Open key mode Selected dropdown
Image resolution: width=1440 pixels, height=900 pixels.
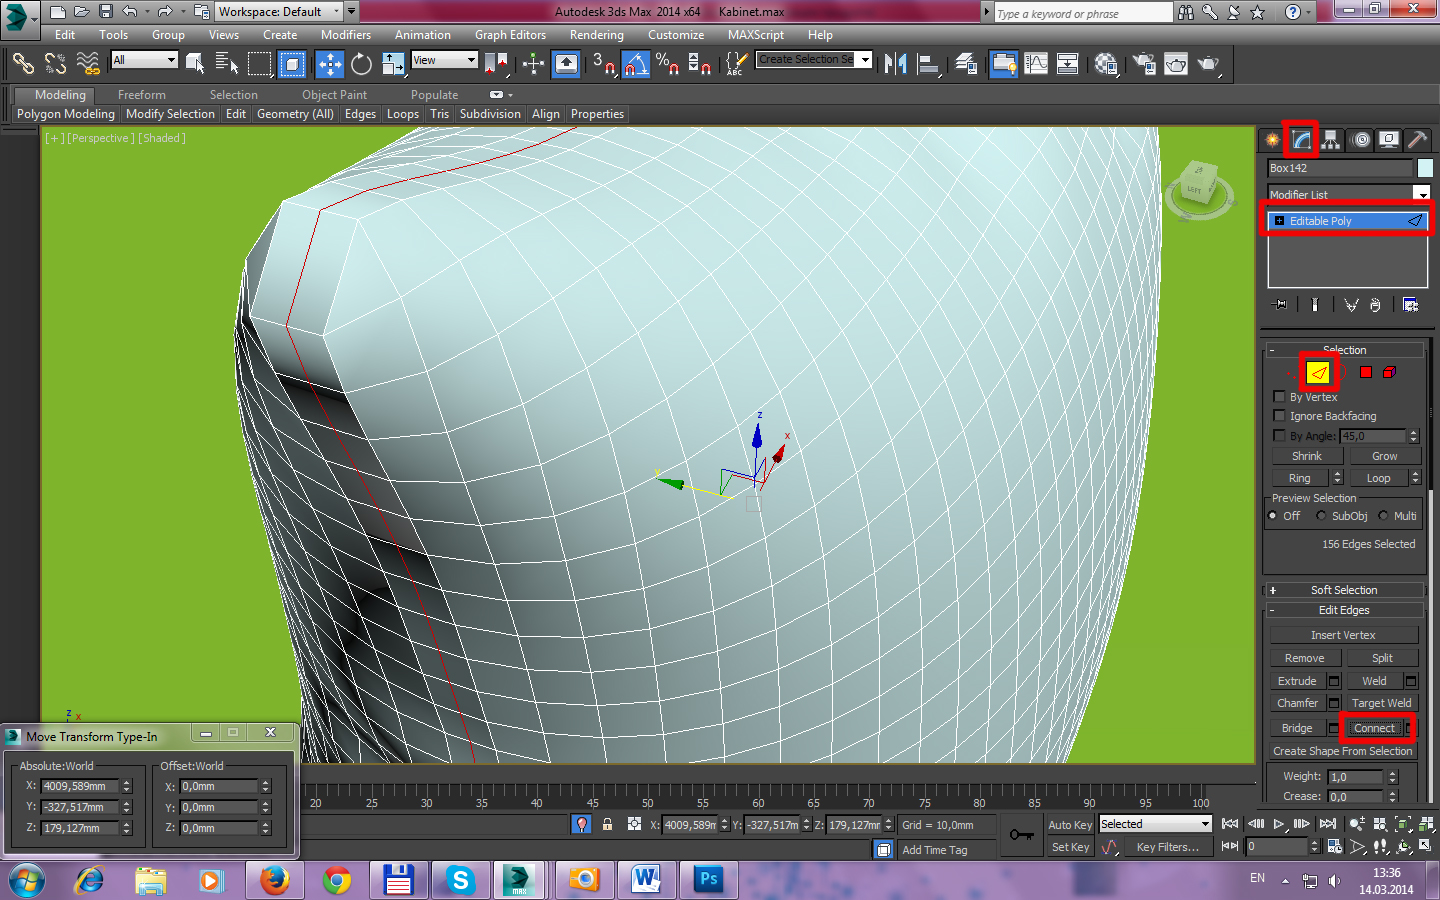tap(1156, 824)
